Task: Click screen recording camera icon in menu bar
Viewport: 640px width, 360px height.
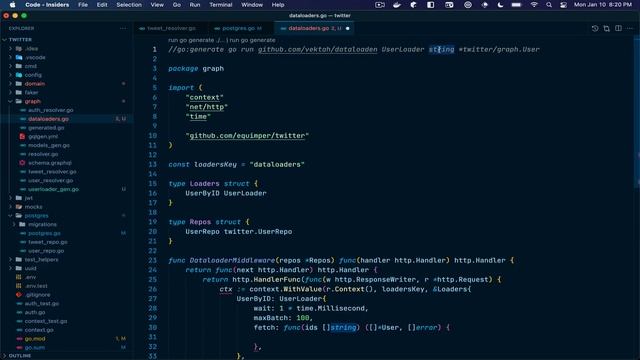Action: 380,5
